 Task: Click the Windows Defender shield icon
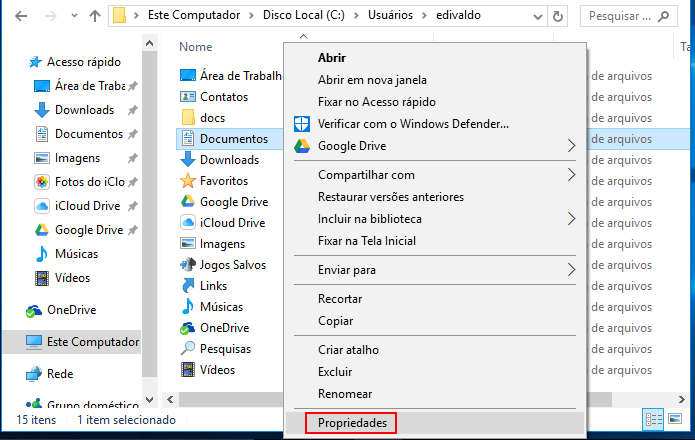[x=302, y=124]
